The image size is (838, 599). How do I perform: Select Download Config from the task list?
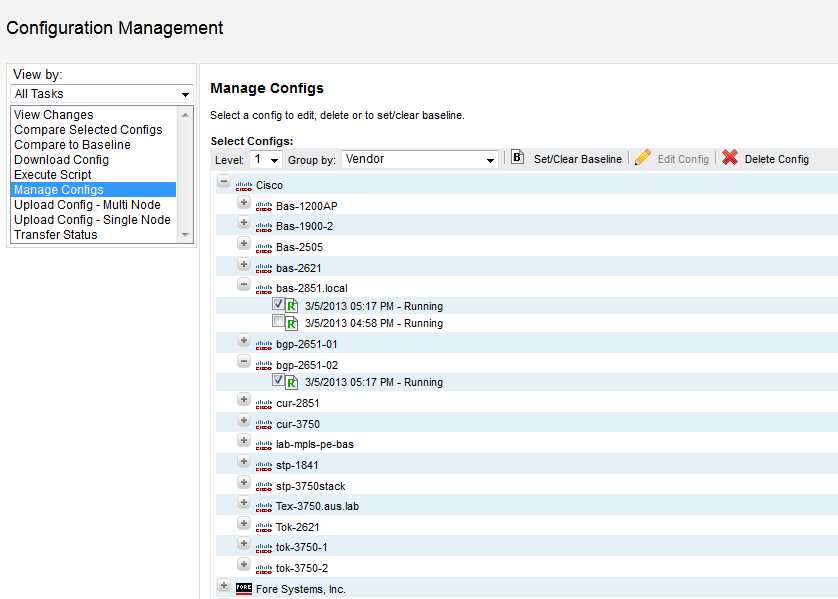click(61, 159)
